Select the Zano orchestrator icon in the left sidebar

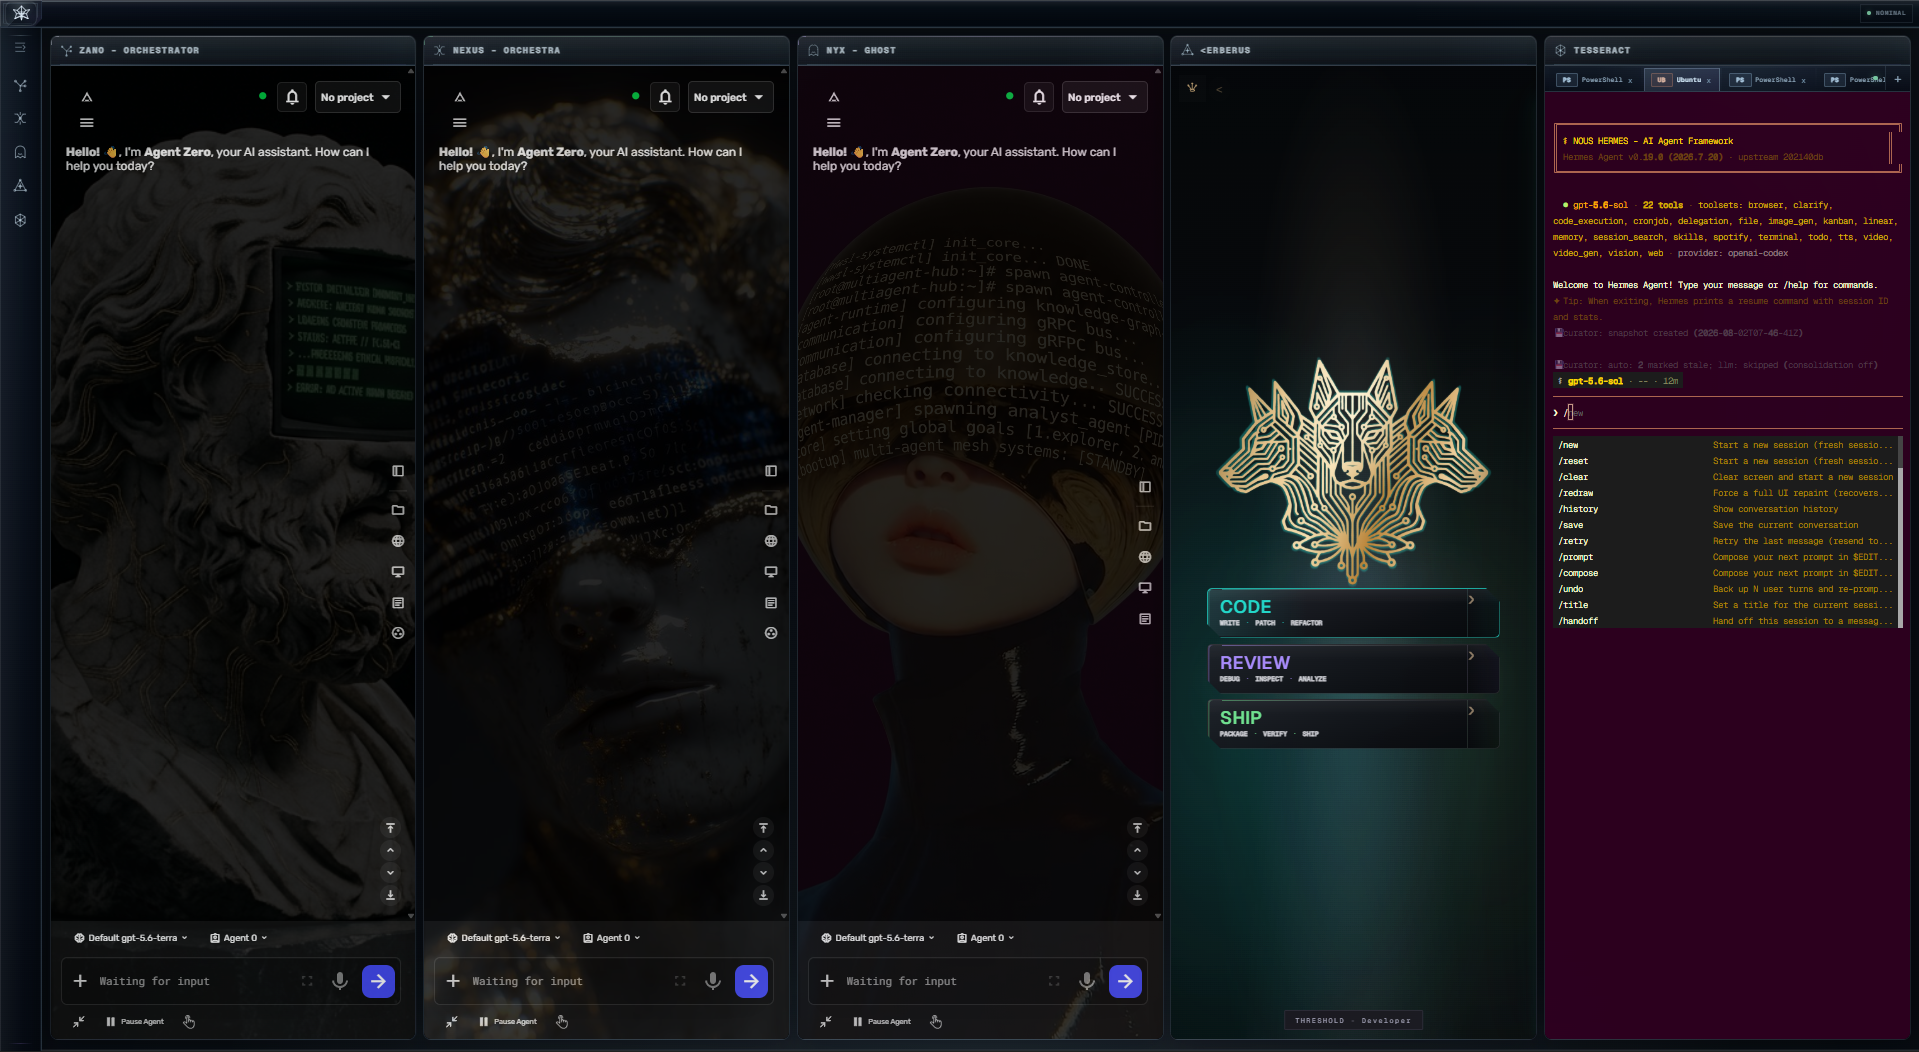[x=20, y=85]
